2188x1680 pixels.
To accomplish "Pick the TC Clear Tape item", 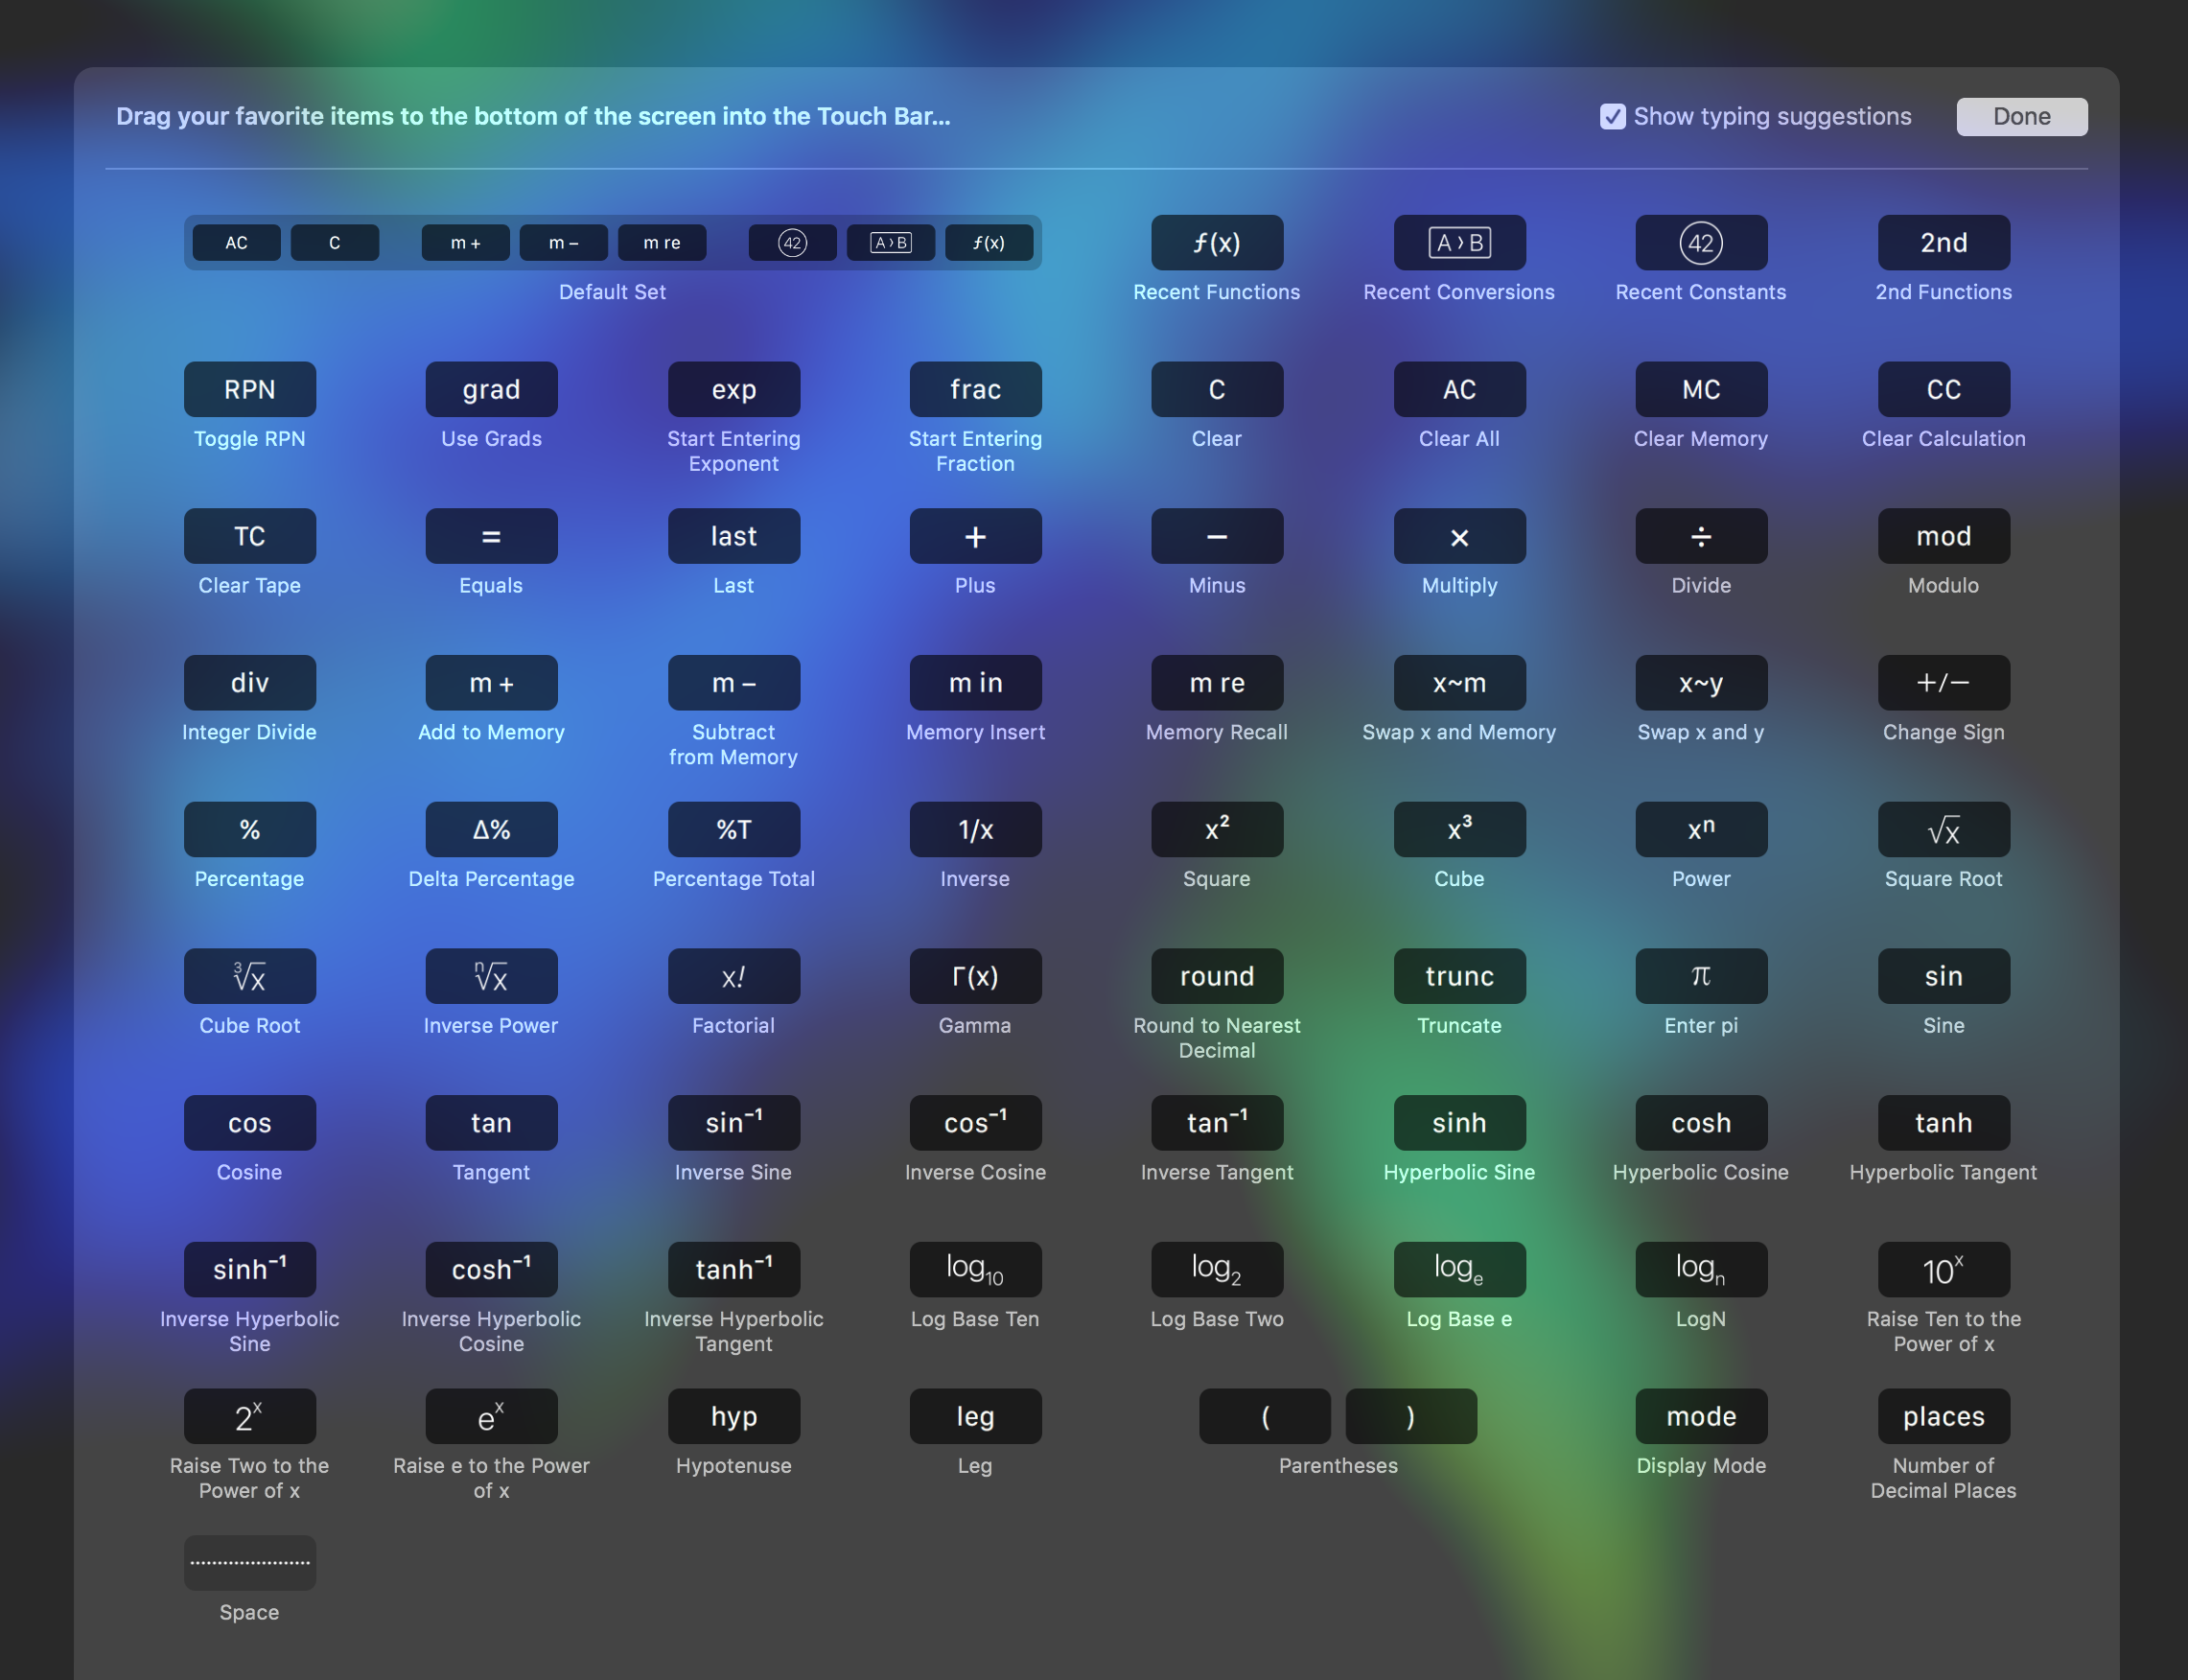I will [x=249, y=536].
